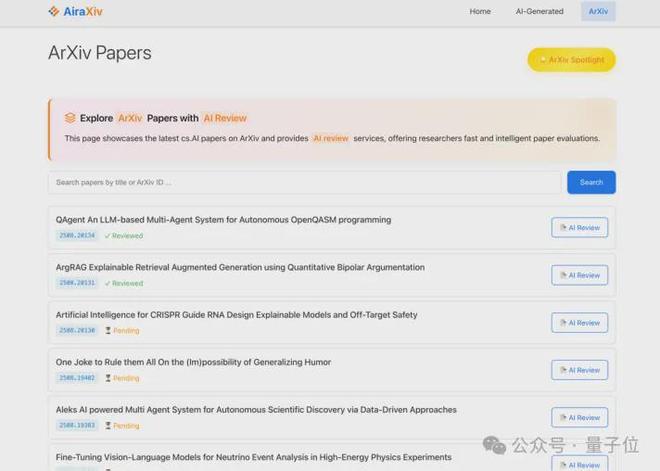Click AI Review button for Fine-Tuning Vision-Language paper
Viewport: 660px width, 471px height.
coord(580,464)
